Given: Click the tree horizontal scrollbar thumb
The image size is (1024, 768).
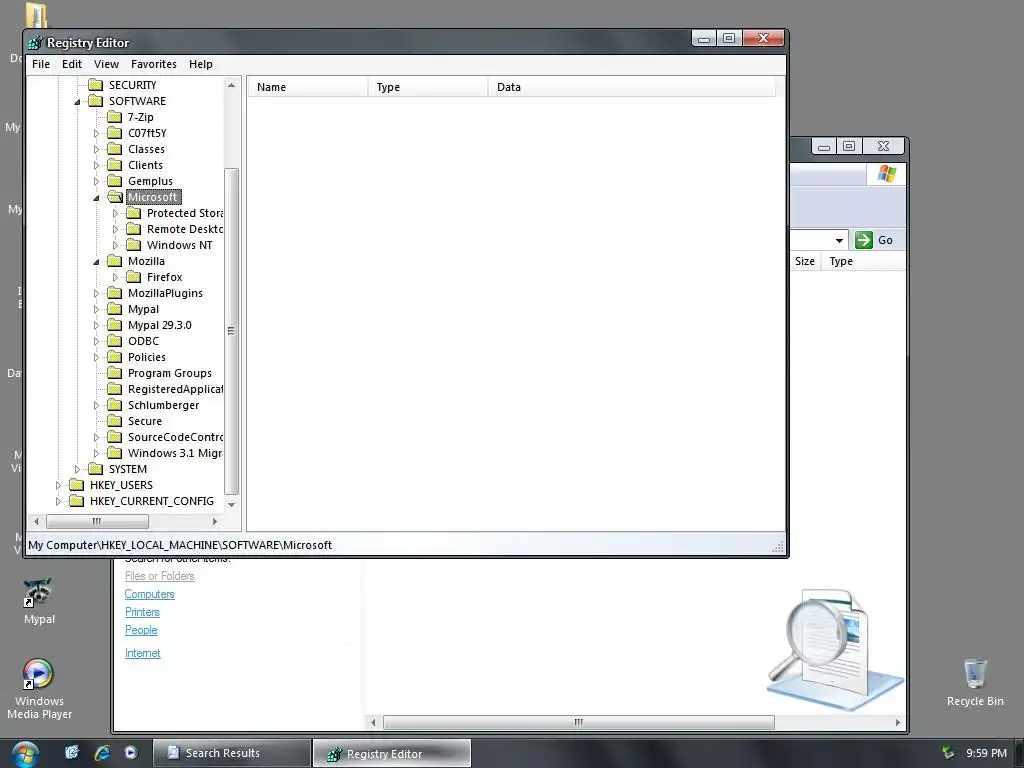Looking at the screenshot, I should (x=97, y=521).
